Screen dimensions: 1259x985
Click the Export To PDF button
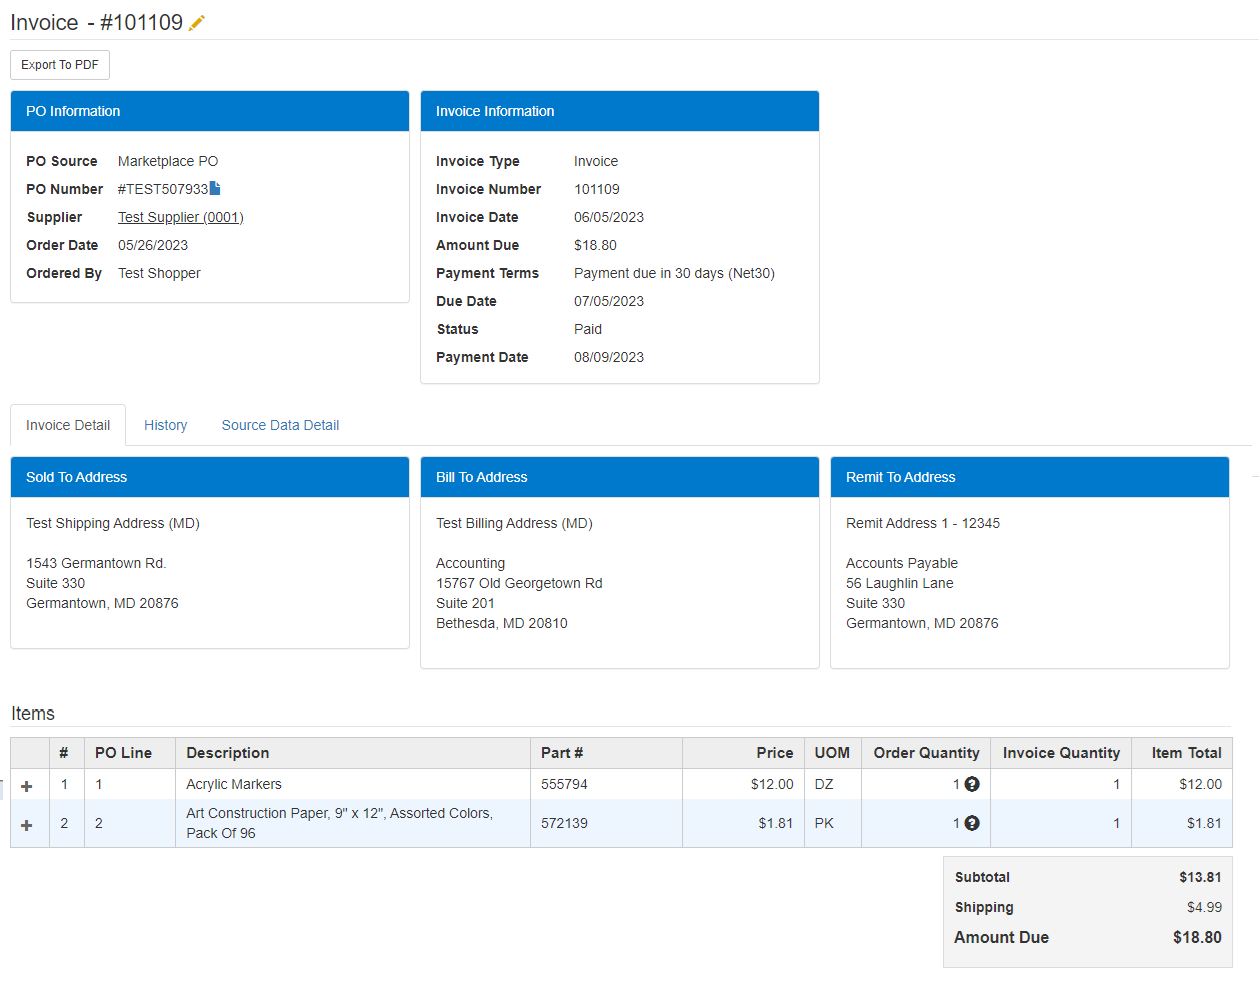[x=59, y=64]
